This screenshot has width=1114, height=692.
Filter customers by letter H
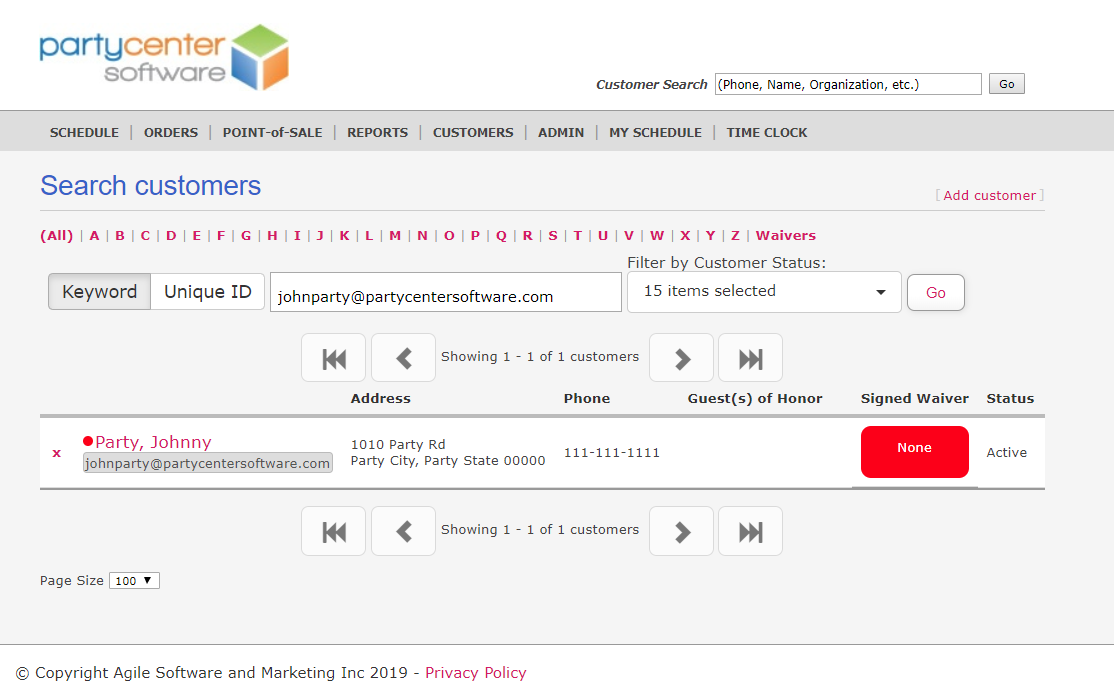(272, 235)
